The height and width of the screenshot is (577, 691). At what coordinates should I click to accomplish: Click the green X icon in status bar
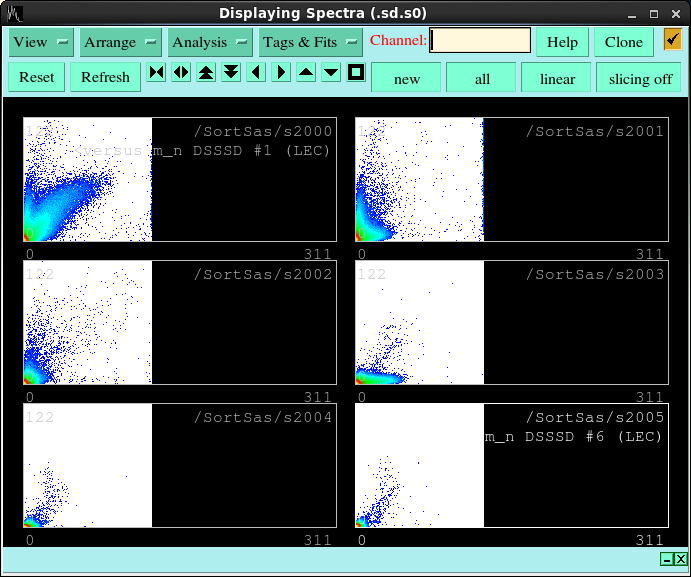point(680,559)
